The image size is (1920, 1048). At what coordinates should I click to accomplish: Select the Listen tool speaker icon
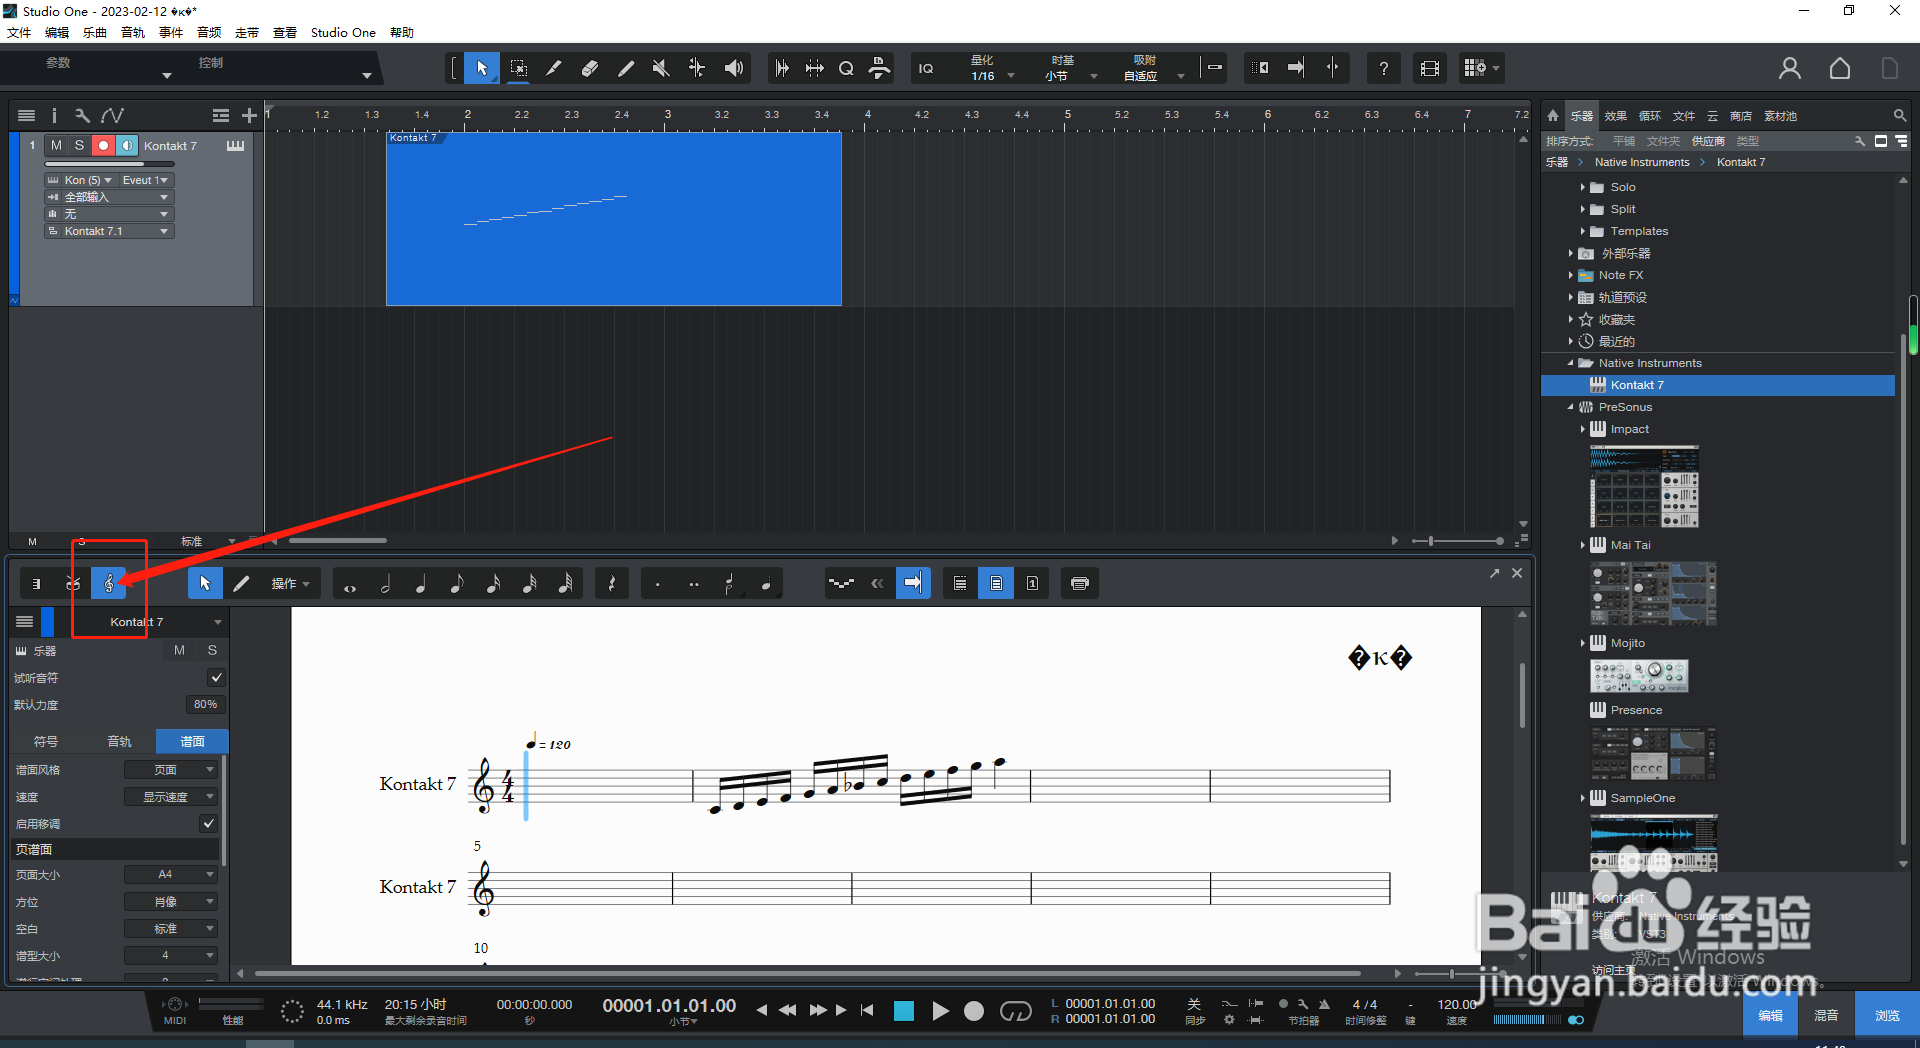coord(734,68)
